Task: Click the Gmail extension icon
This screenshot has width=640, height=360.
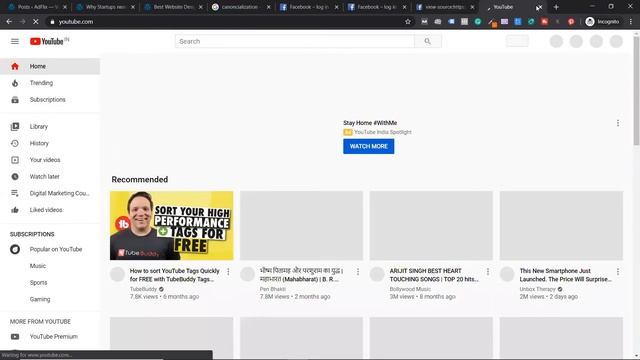Action: point(424,22)
